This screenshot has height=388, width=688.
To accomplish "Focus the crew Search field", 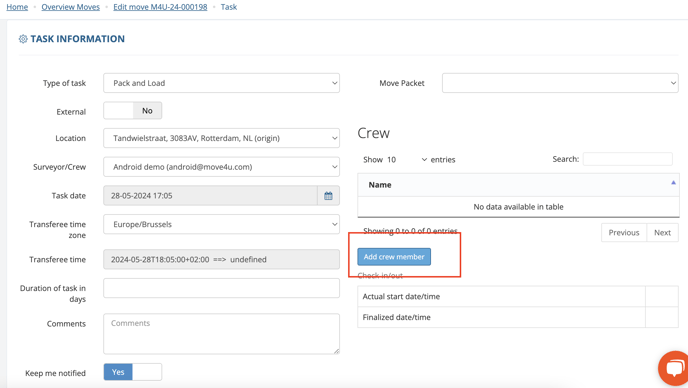I will click(627, 159).
